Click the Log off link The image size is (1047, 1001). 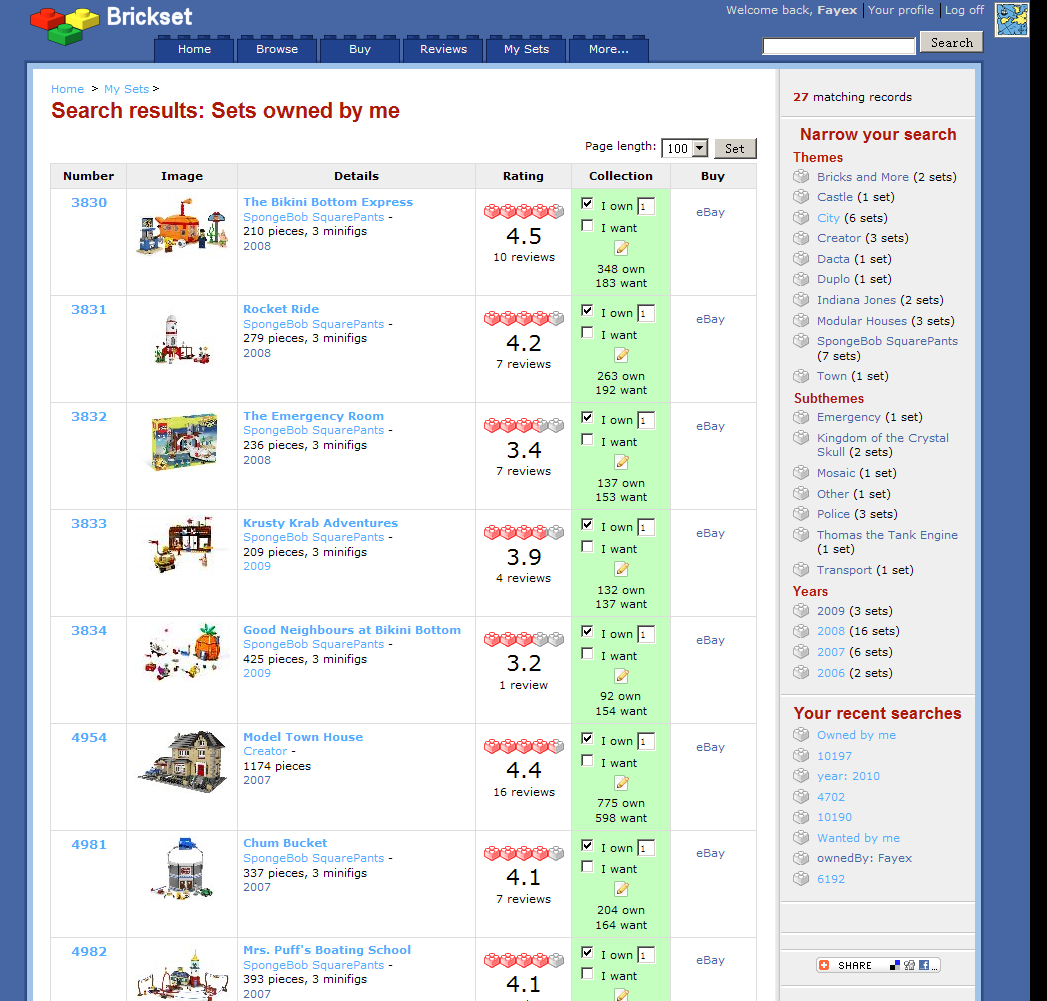click(964, 10)
